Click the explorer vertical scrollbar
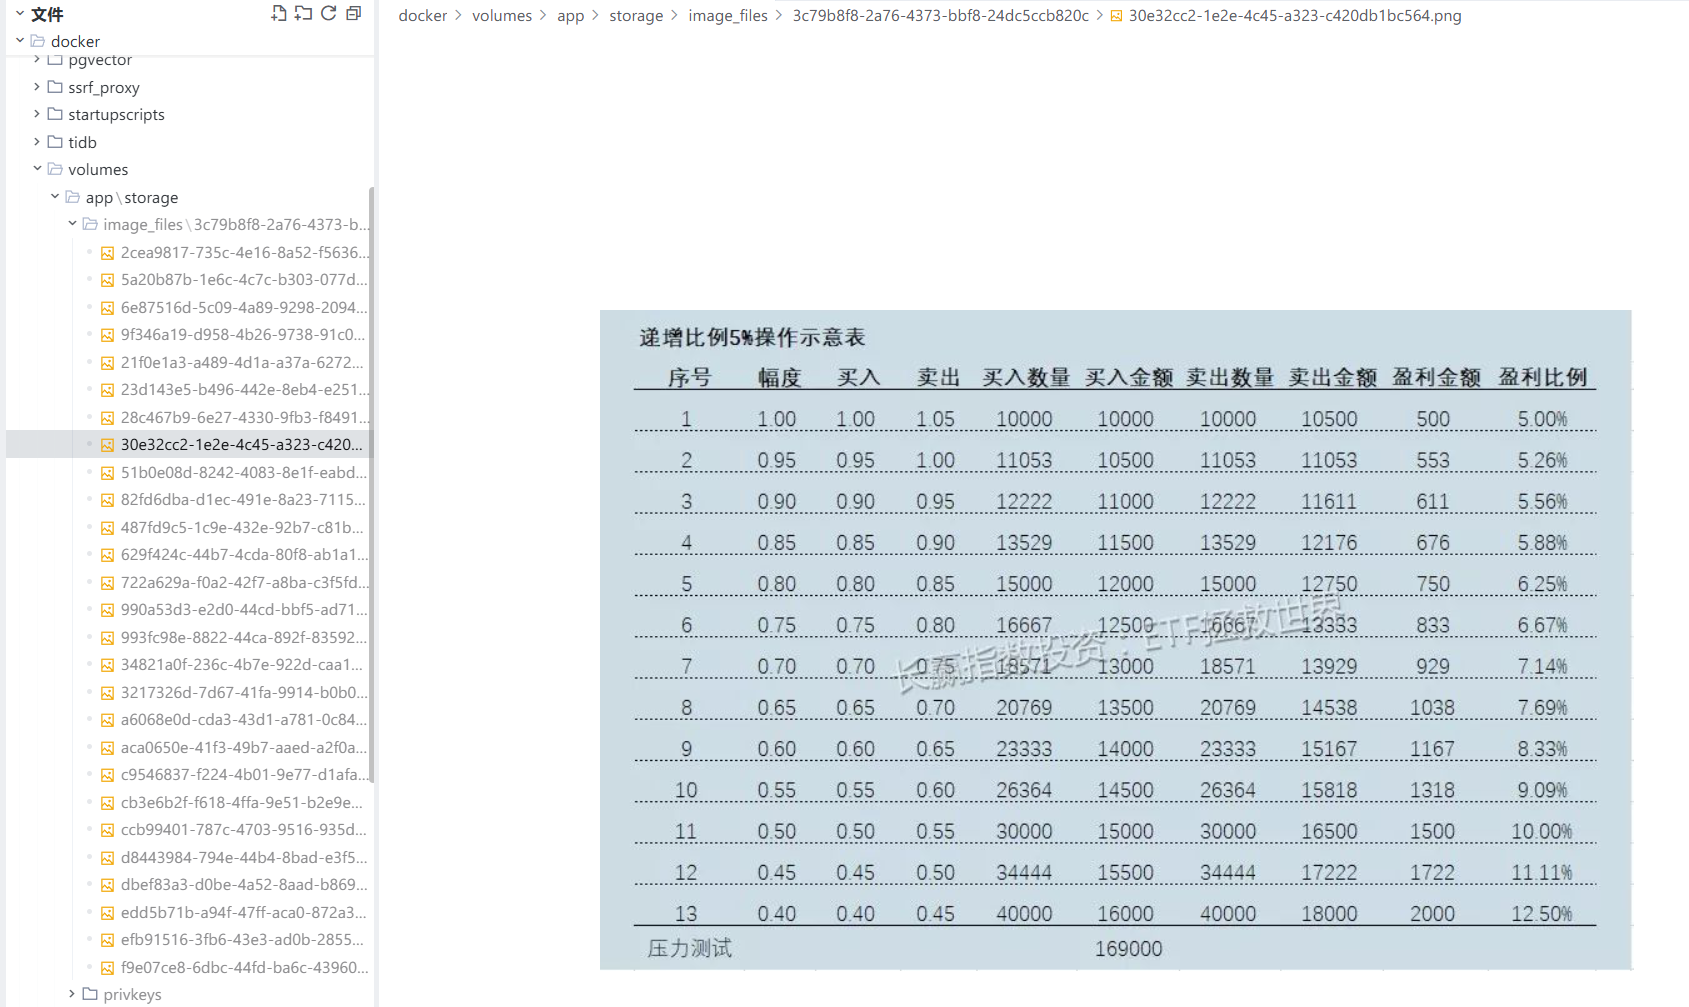1689x1007 pixels. click(x=371, y=480)
